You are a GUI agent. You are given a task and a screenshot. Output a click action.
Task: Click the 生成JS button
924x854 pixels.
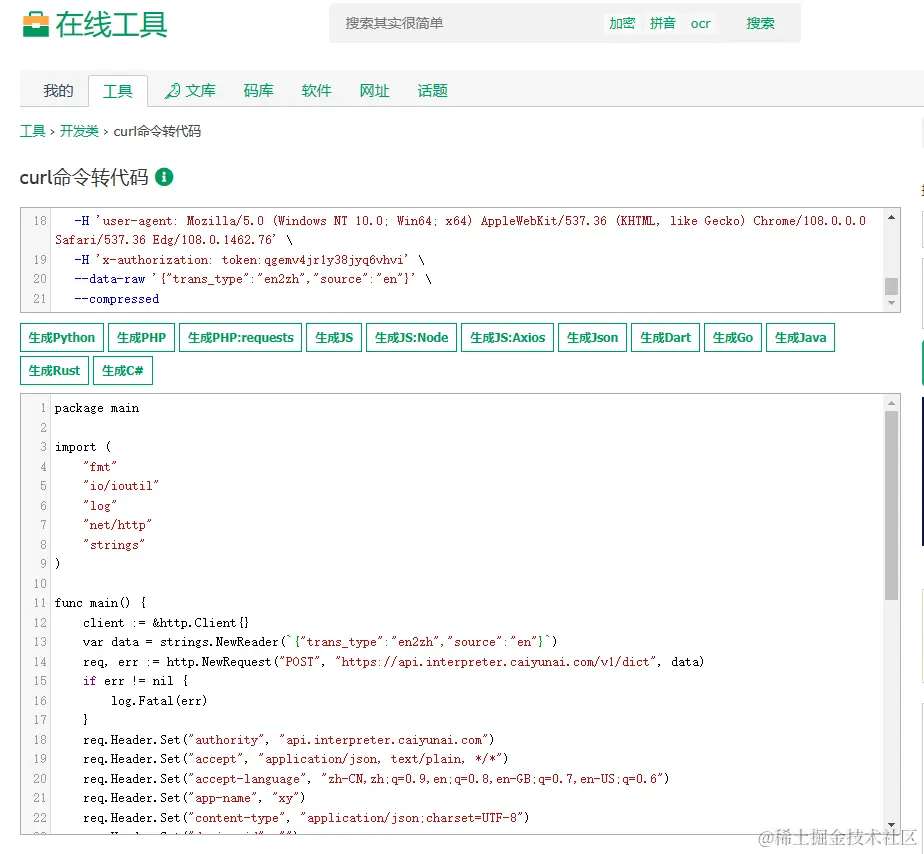point(334,338)
